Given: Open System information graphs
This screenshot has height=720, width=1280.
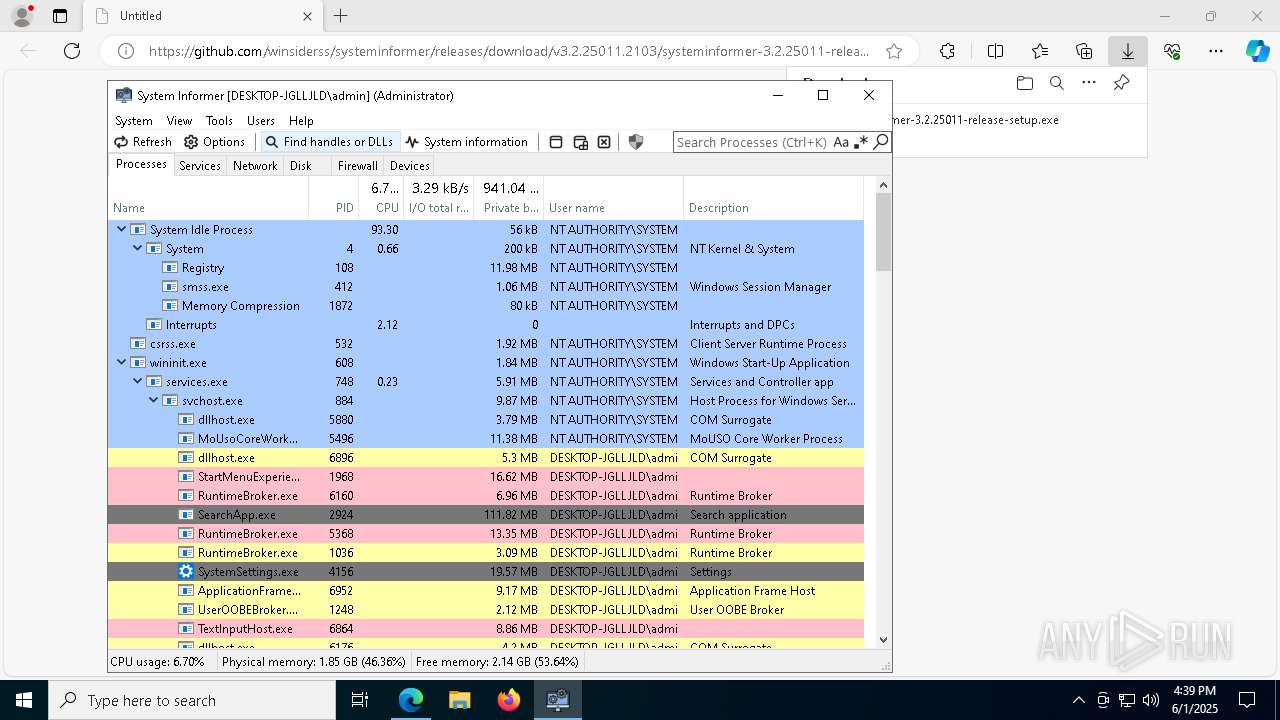Looking at the screenshot, I should [x=466, y=142].
